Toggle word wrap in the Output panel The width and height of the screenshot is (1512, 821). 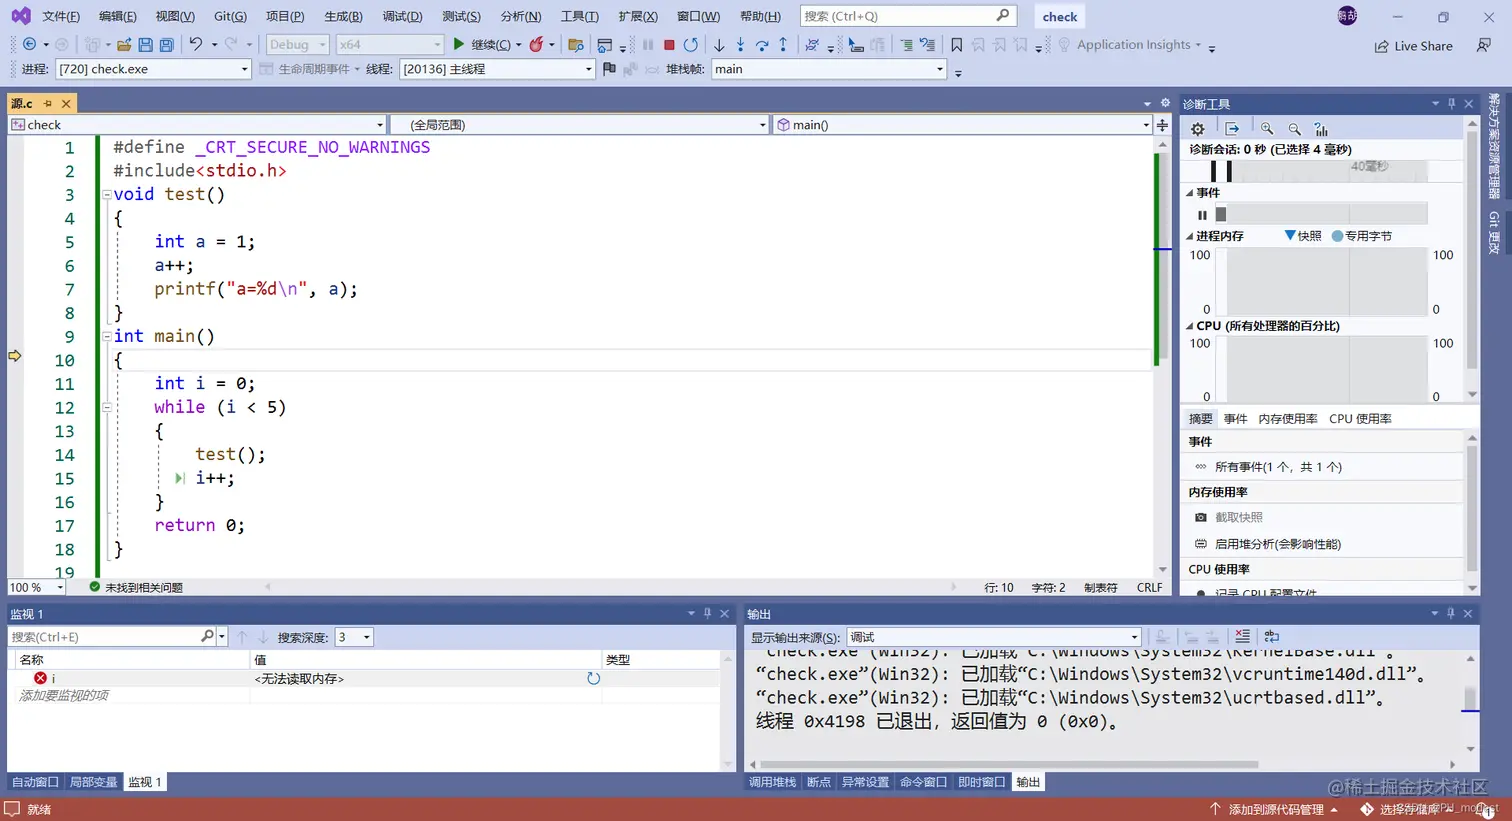tap(1272, 636)
